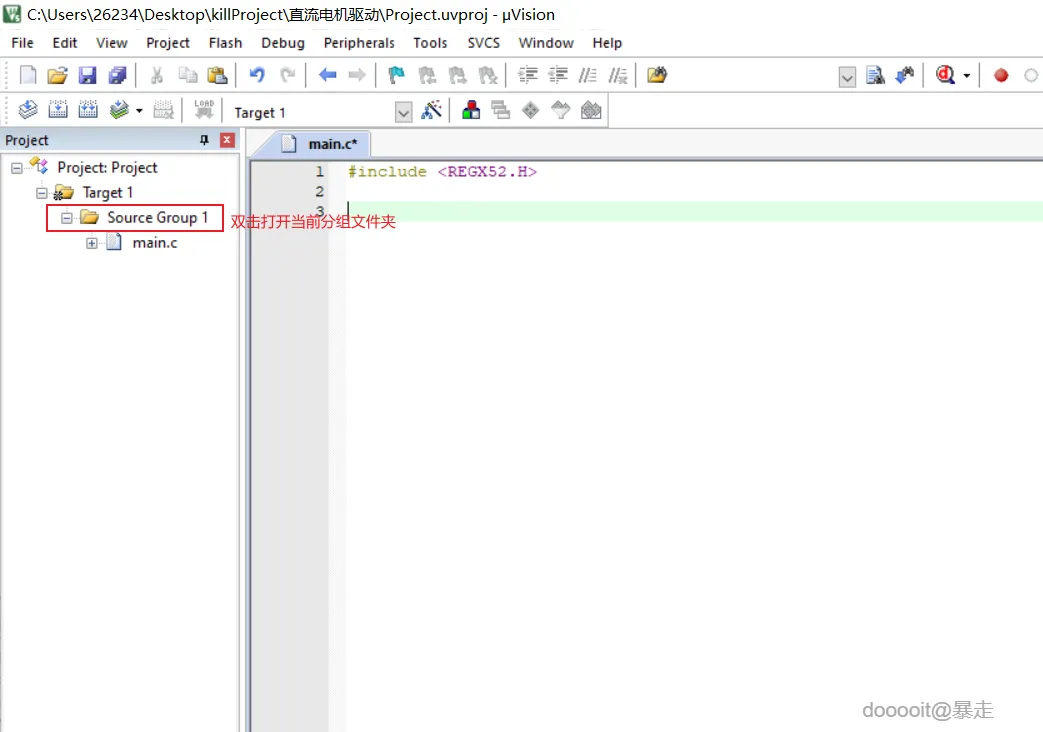Image resolution: width=1043 pixels, height=732 pixels.
Task: Open the Target 1 selection dropdown
Action: pyautogui.click(x=403, y=112)
